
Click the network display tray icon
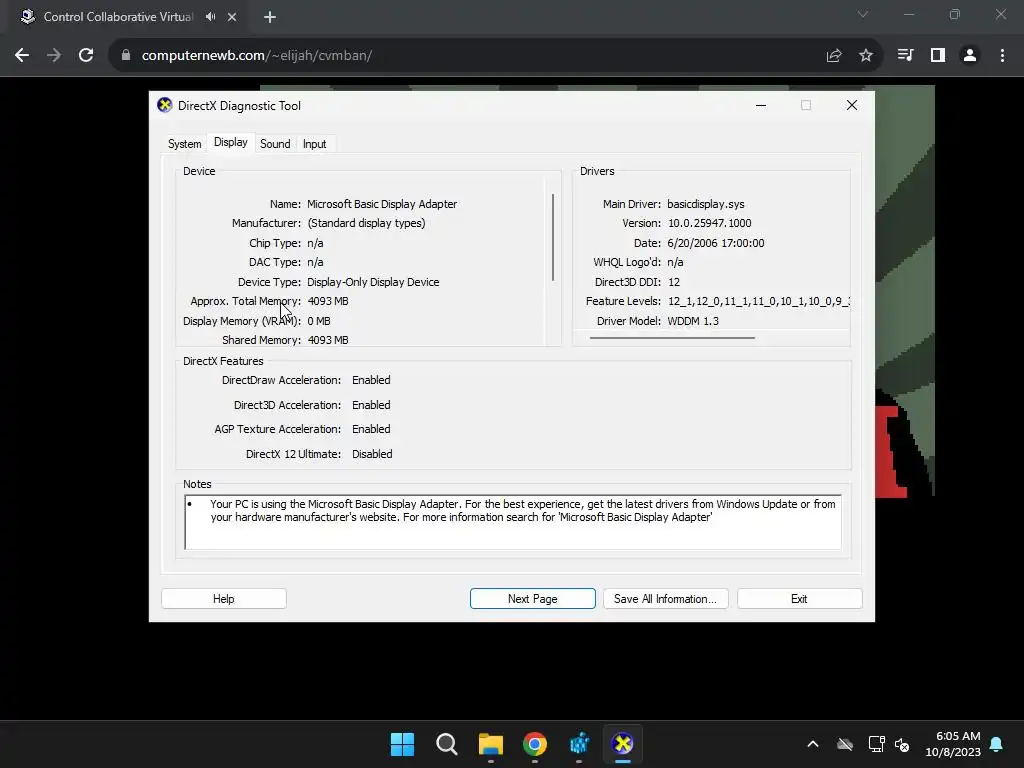(x=876, y=744)
